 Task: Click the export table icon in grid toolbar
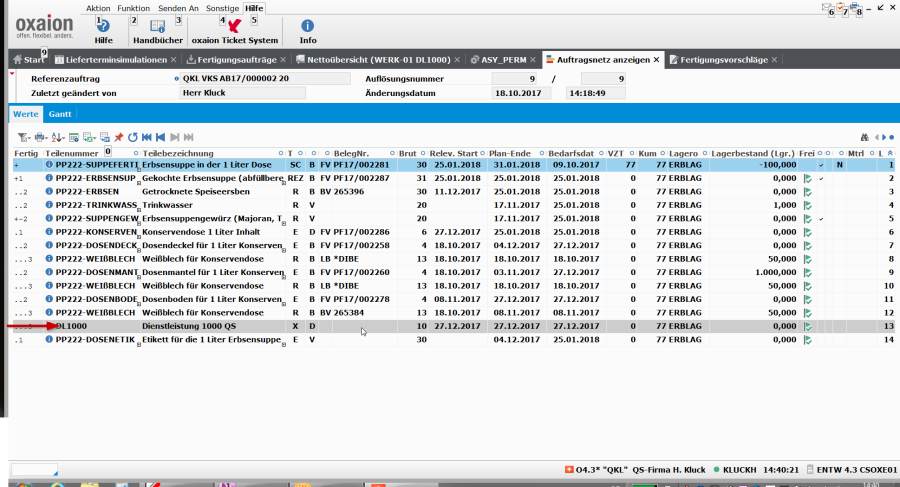click(x=104, y=137)
